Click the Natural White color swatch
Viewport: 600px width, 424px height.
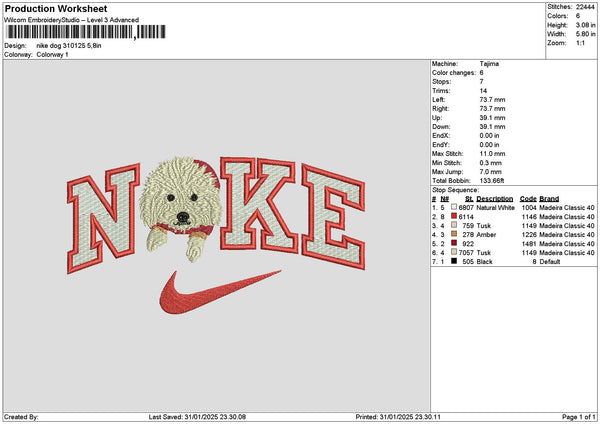[454, 207]
